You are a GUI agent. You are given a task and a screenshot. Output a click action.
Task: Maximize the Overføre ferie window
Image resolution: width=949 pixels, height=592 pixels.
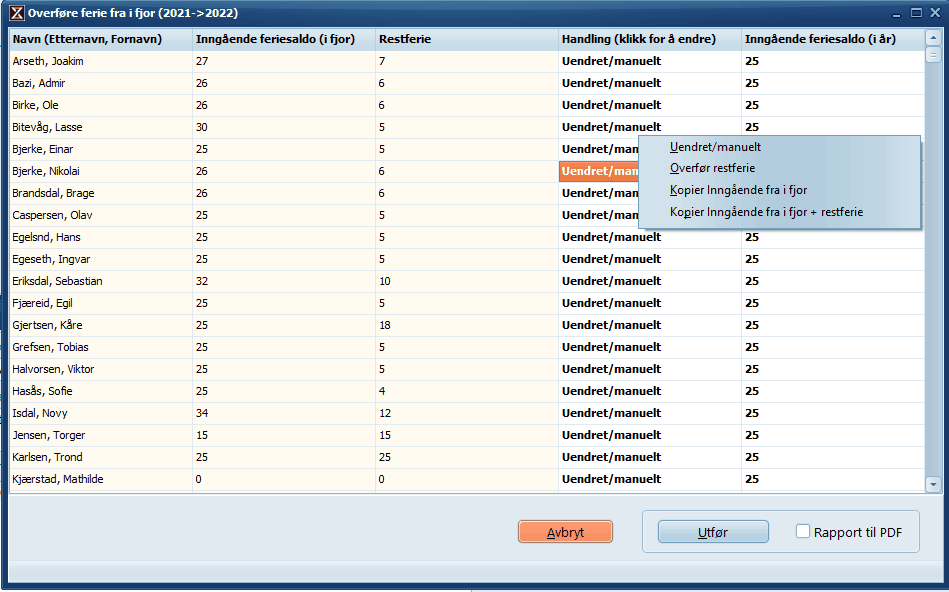click(x=915, y=13)
